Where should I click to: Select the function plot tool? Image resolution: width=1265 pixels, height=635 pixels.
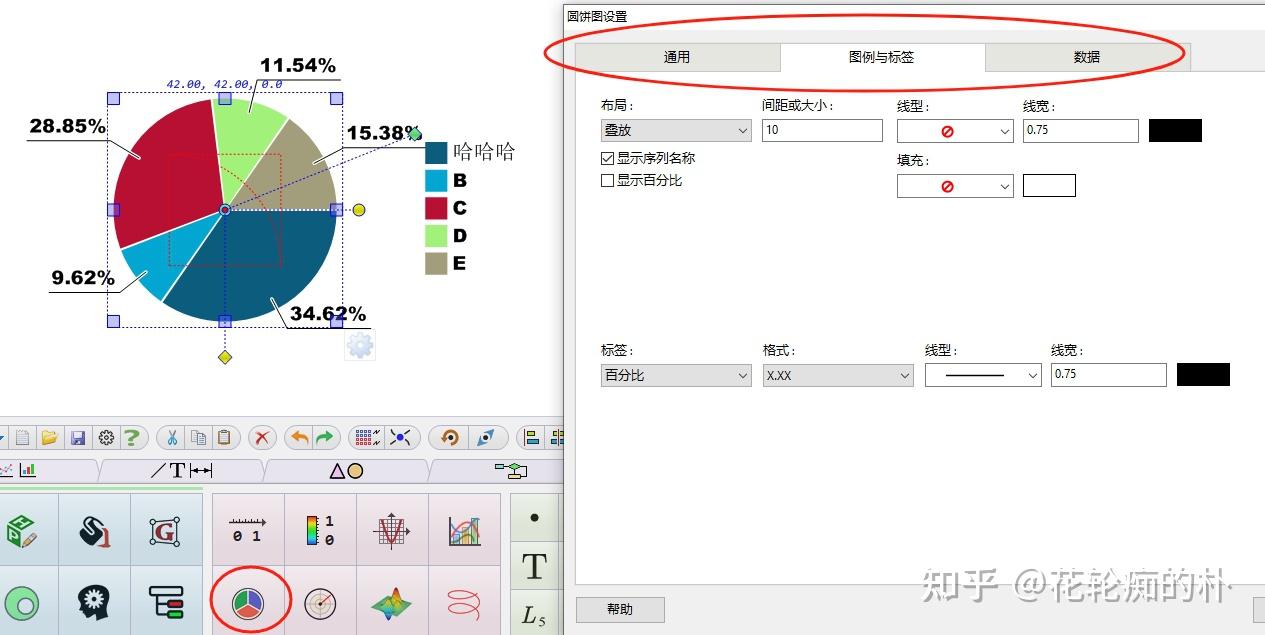point(392,529)
